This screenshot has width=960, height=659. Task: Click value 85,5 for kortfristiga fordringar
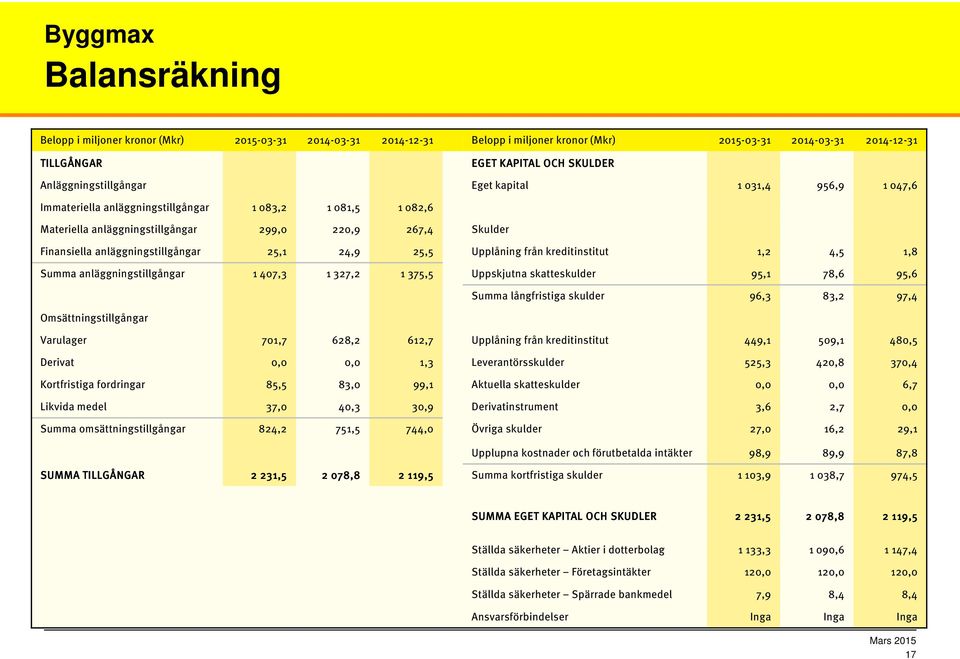(276, 385)
